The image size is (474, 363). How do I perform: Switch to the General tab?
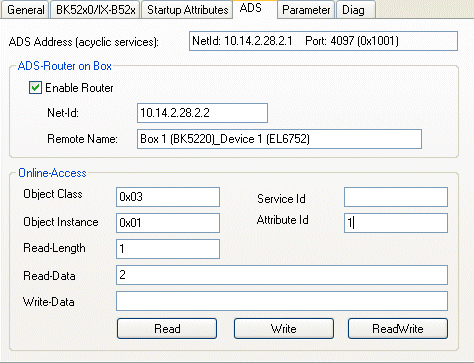[25, 10]
